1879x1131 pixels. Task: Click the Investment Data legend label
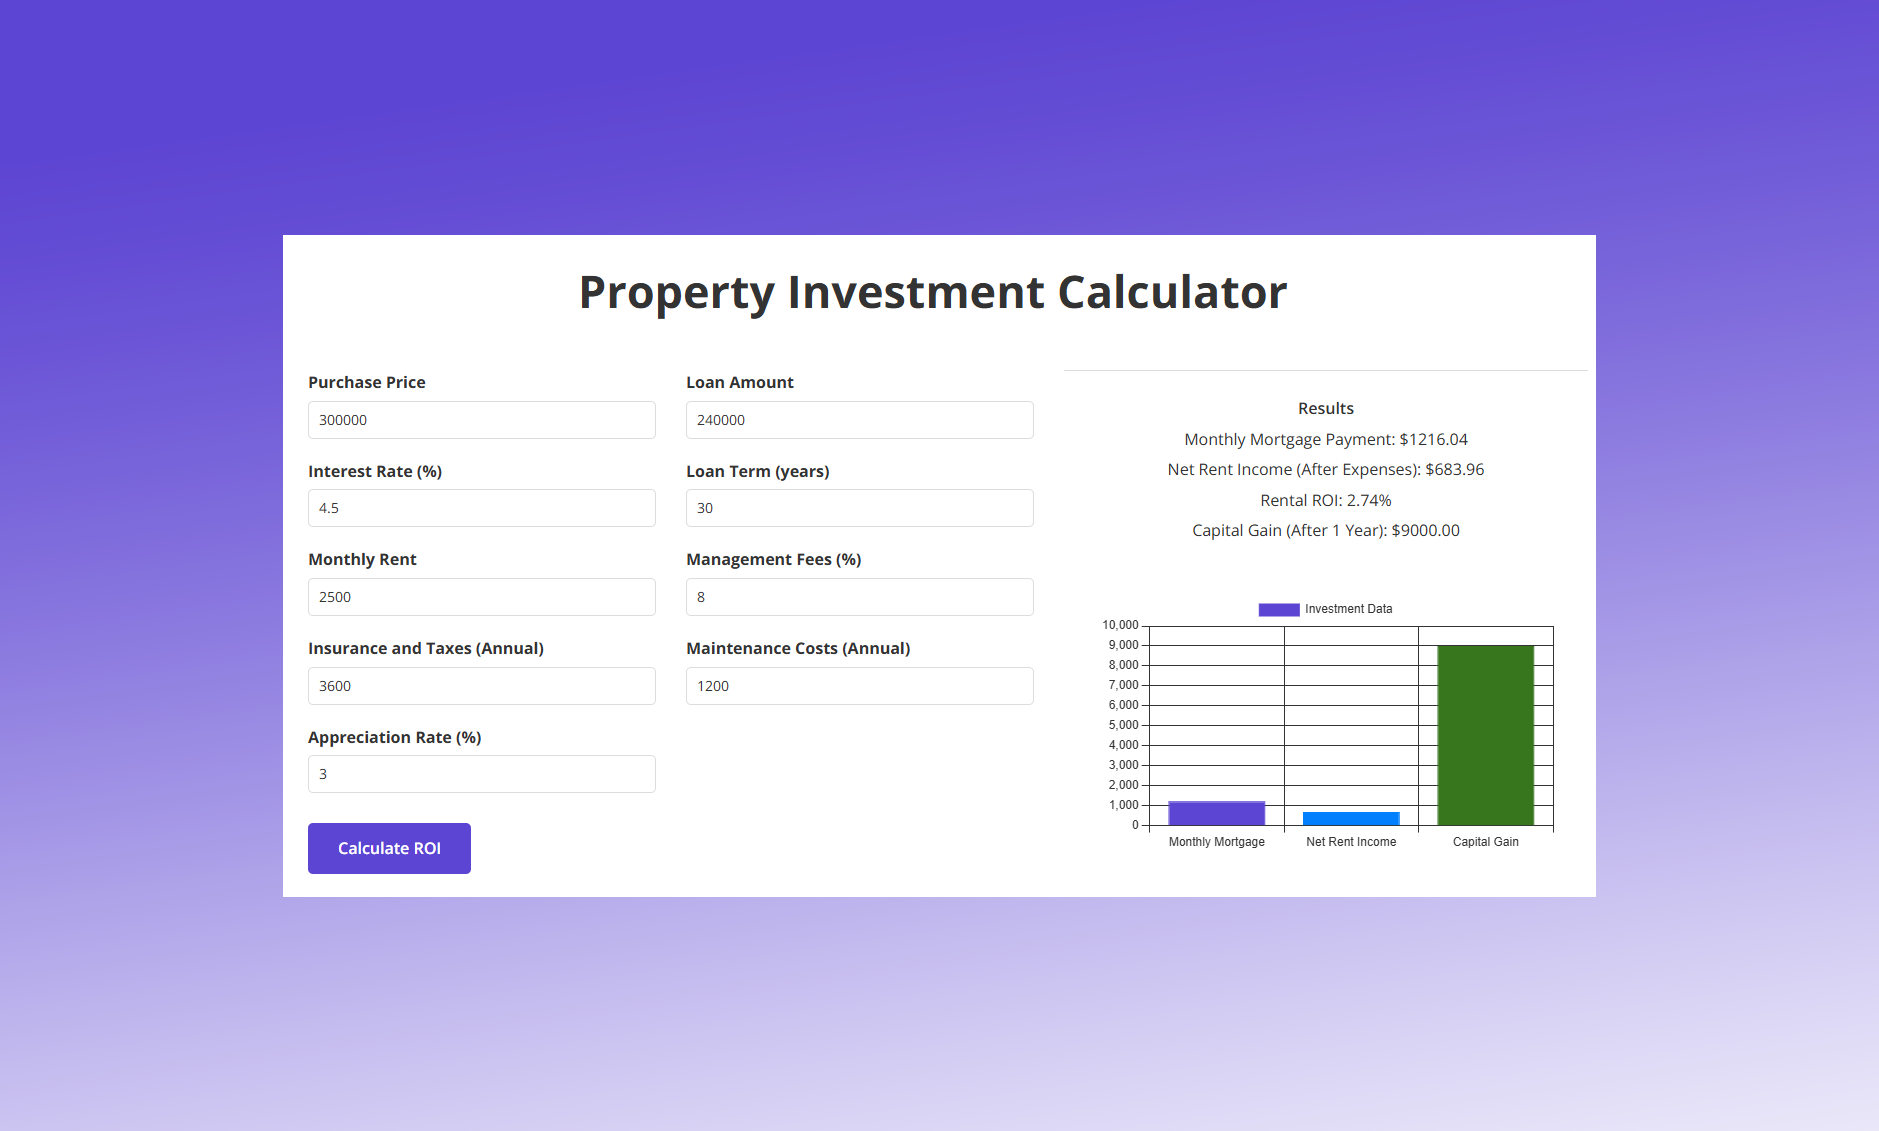point(1348,609)
